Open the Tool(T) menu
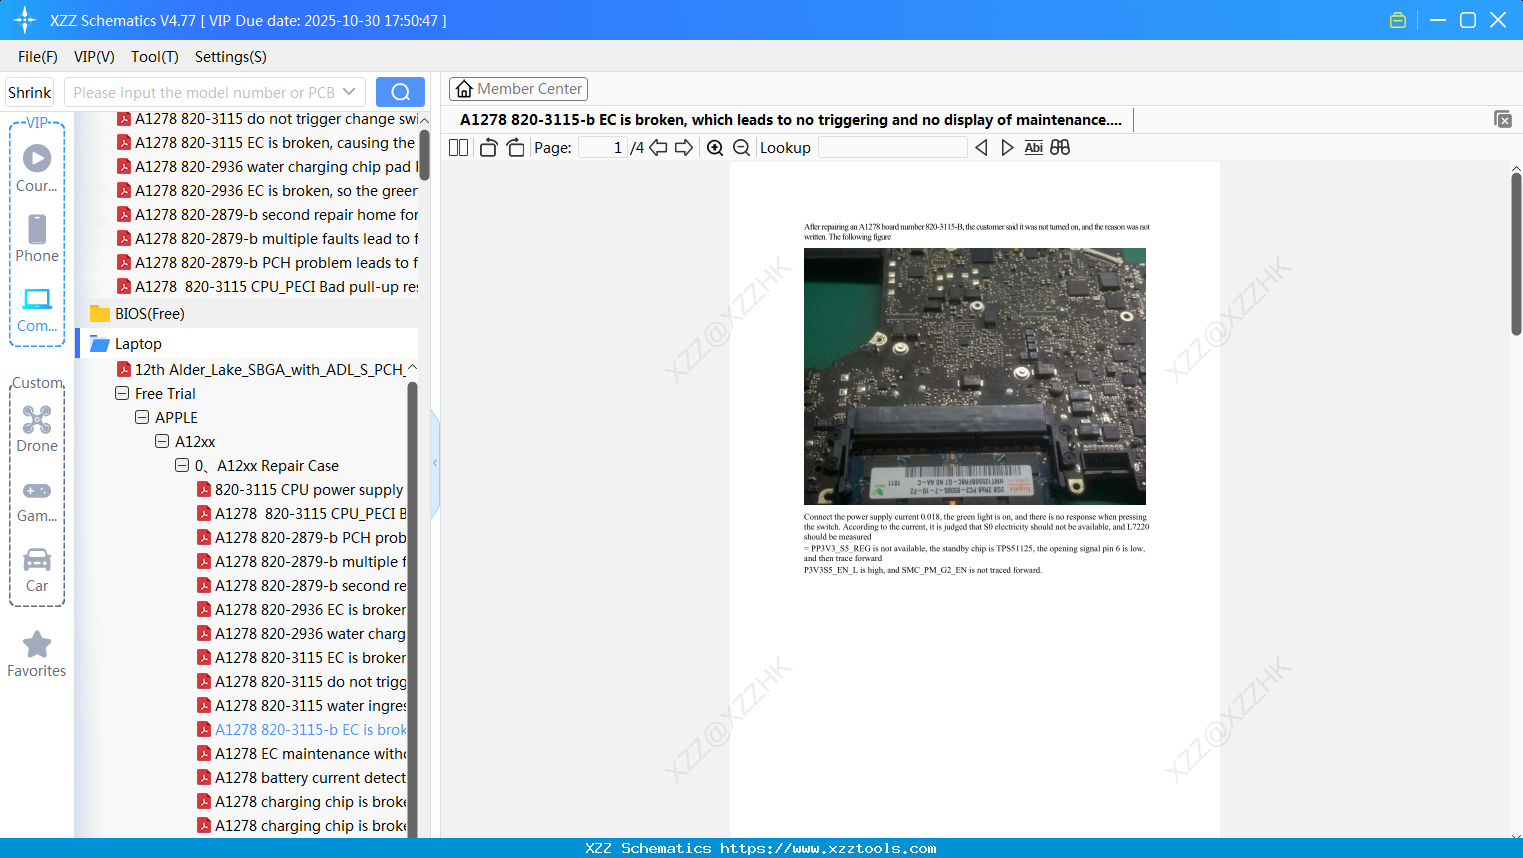The height and width of the screenshot is (858, 1523). 154,57
